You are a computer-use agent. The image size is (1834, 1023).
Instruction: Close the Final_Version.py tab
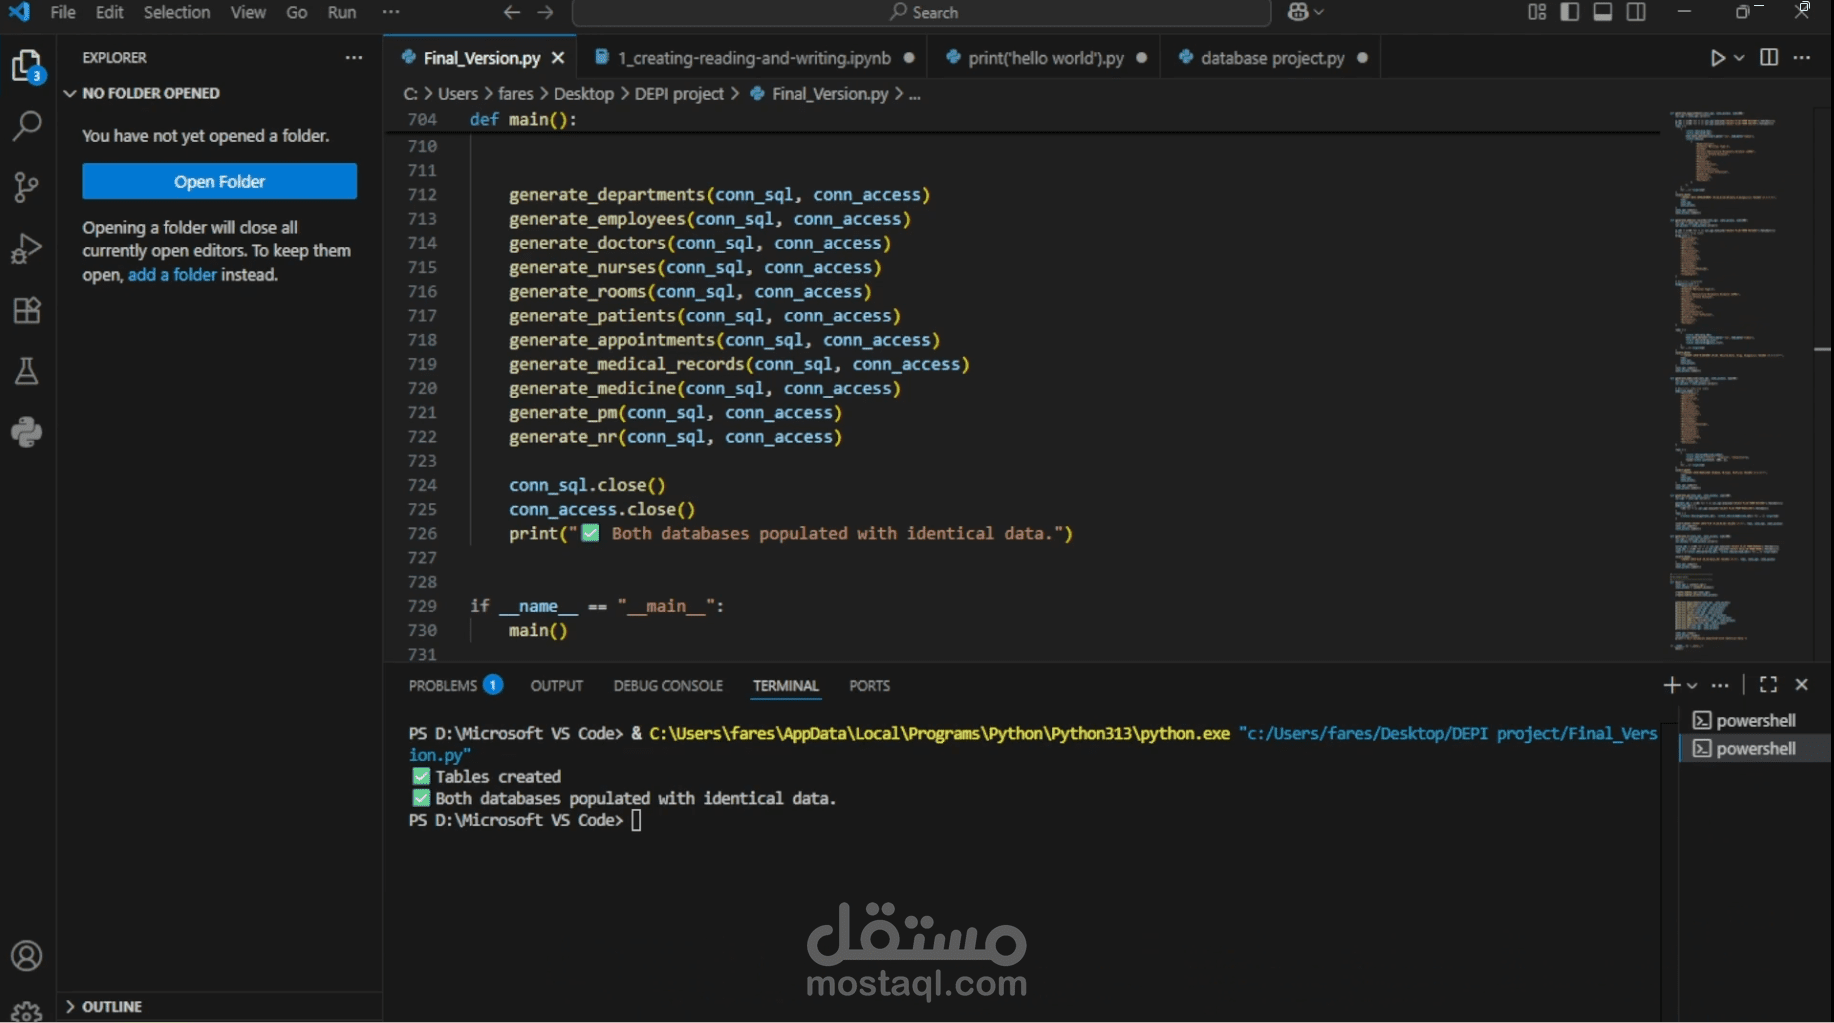click(x=558, y=58)
